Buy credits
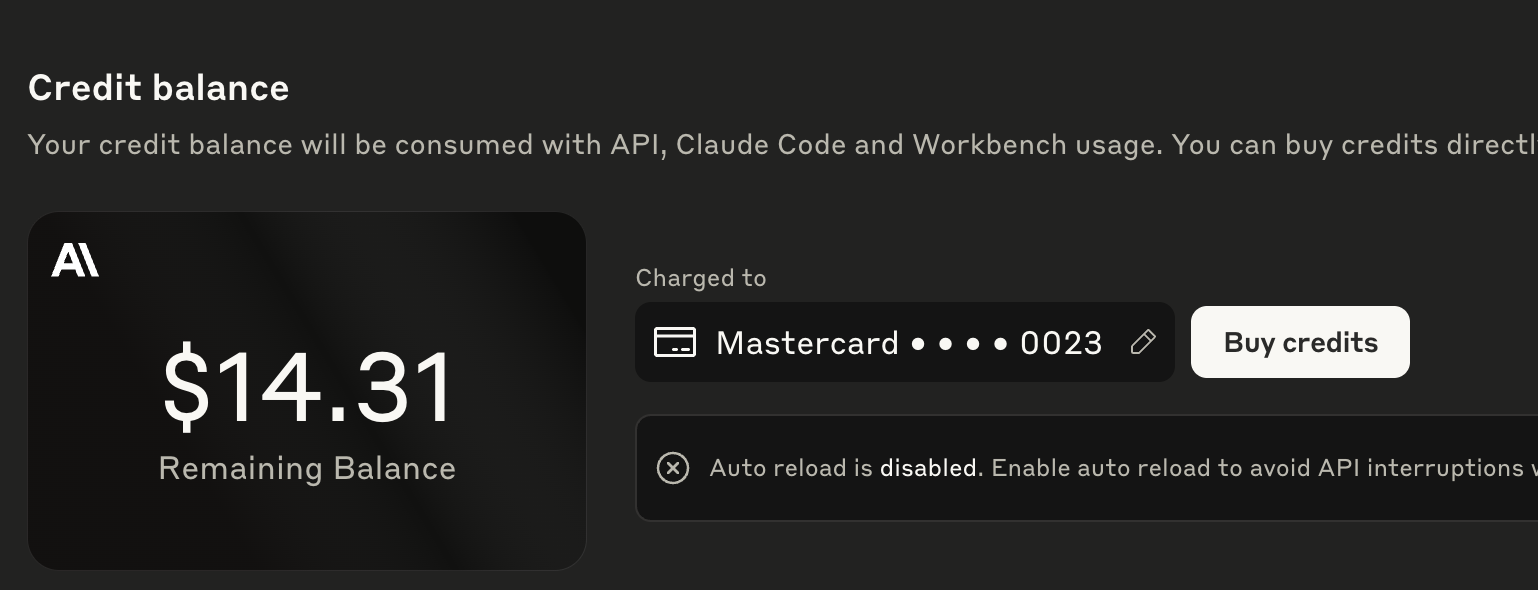Screen dimensions: 1538x590 coord(1300,342)
